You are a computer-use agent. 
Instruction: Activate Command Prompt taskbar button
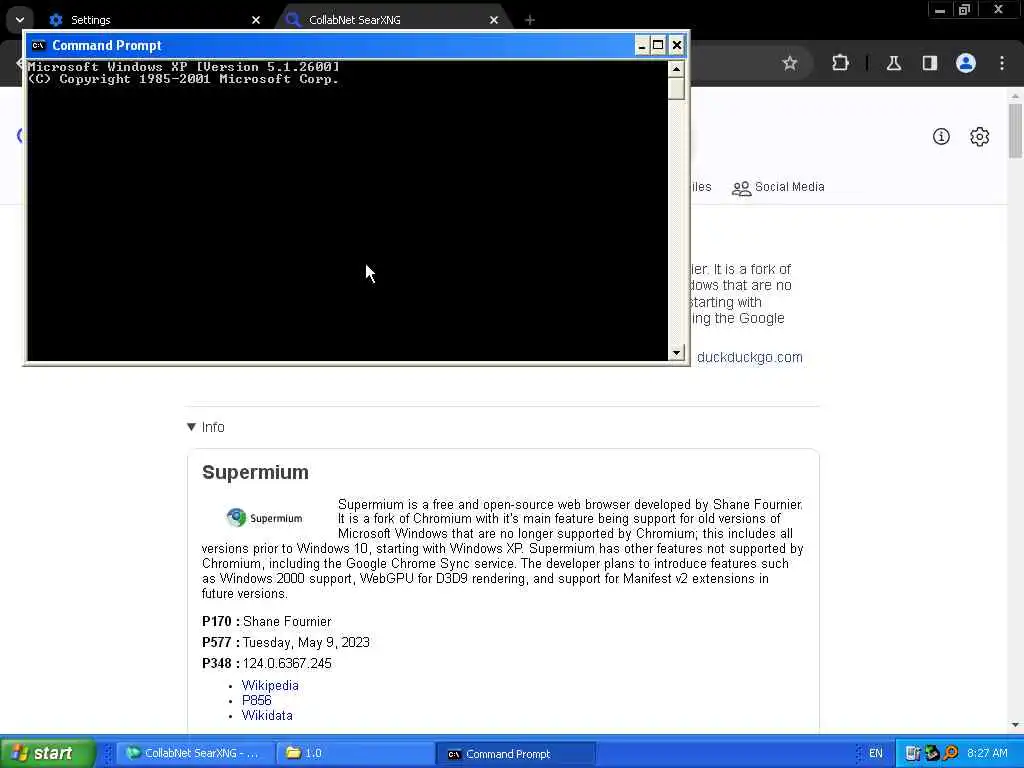pos(516,753)
